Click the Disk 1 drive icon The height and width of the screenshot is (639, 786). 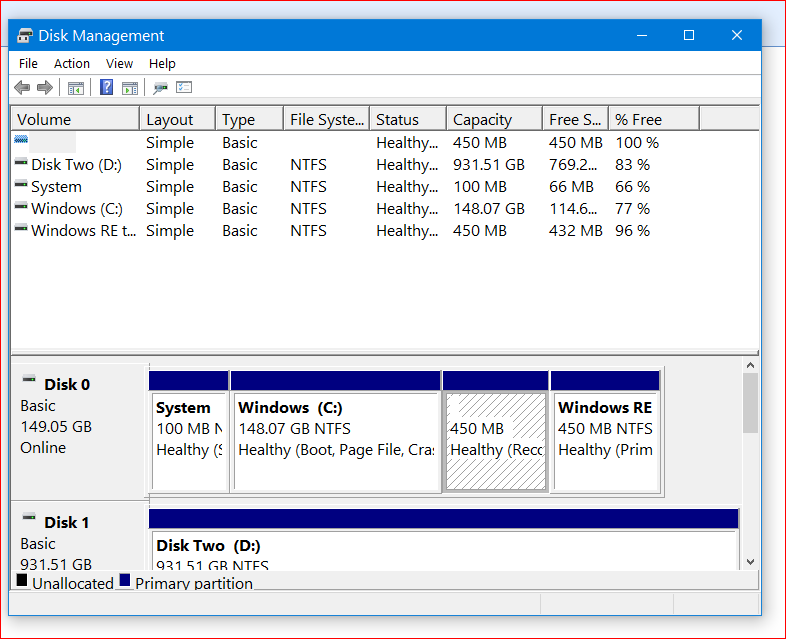tap(29, 517)
